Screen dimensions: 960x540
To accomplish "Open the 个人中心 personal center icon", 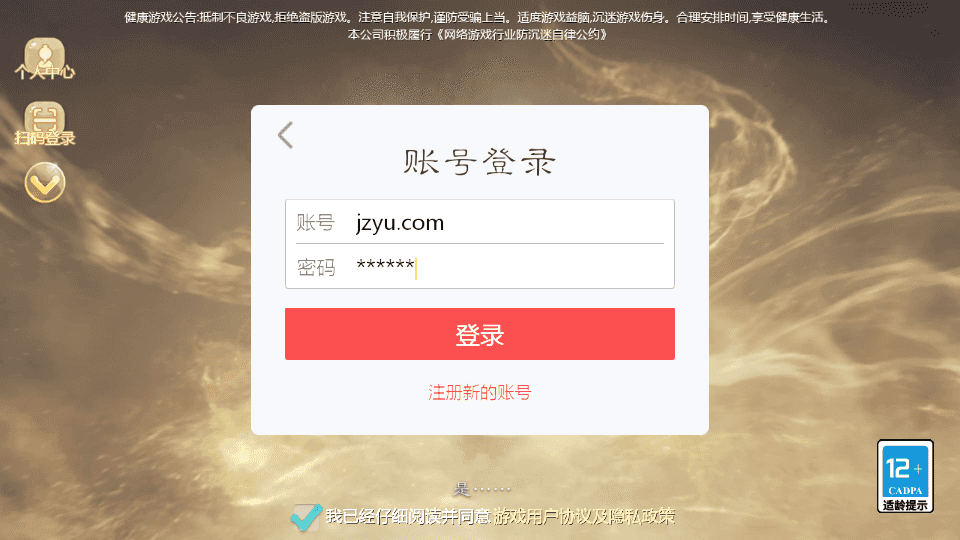I will (45, 59).
